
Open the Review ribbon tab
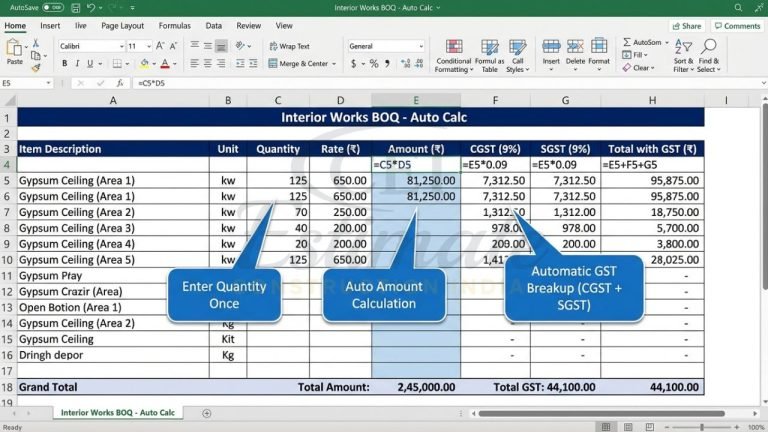[248, 26]
